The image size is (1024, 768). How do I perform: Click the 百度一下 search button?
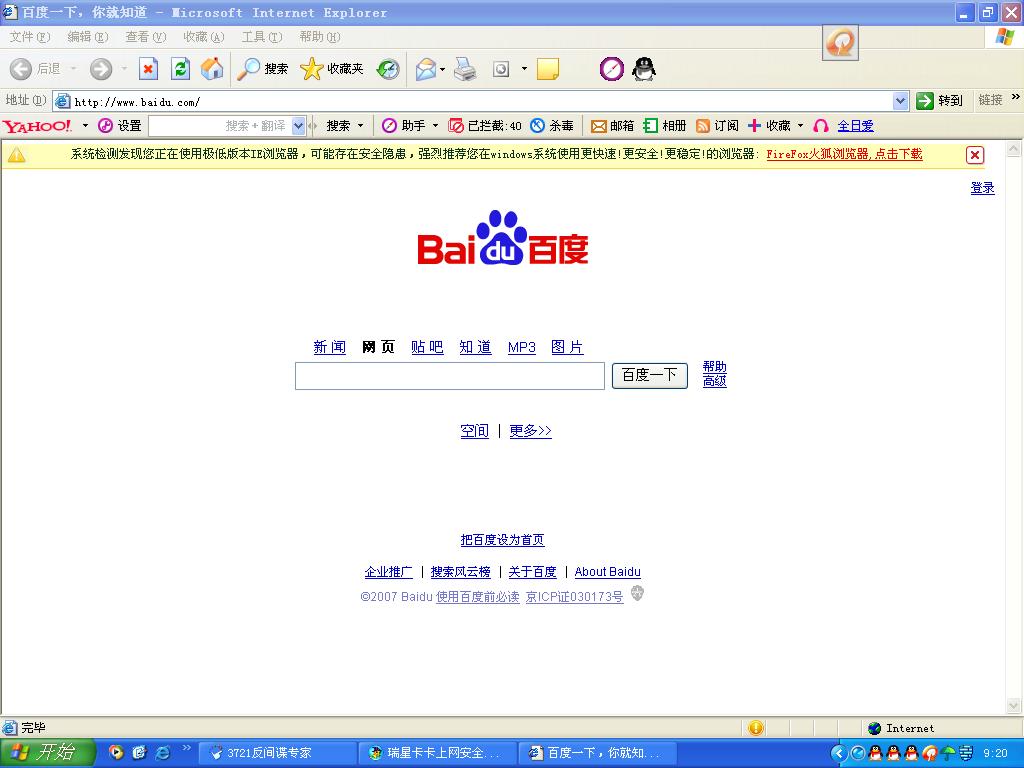point(650,376)
